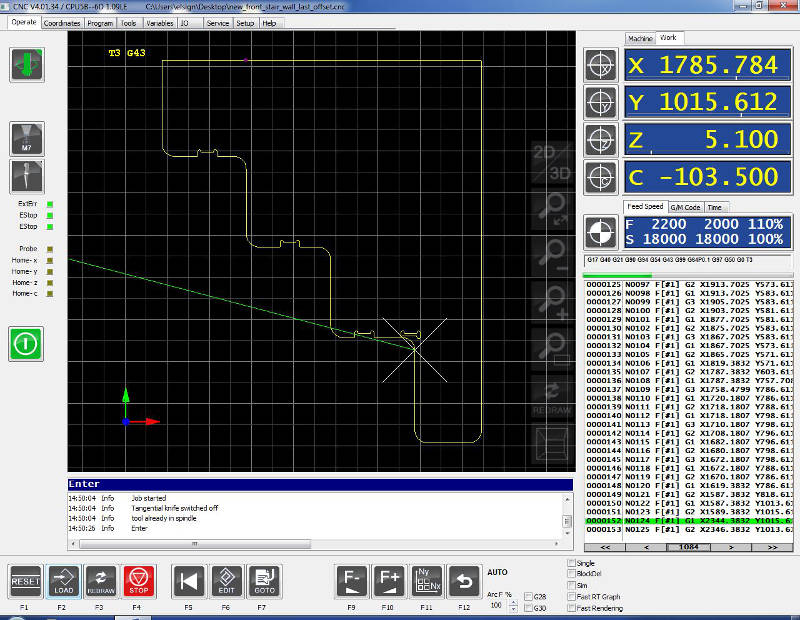Image resolution: width=800 pixels, height=620 pixels.
Task: Jump to first G-code line with << button
Action: click(604, 548)
